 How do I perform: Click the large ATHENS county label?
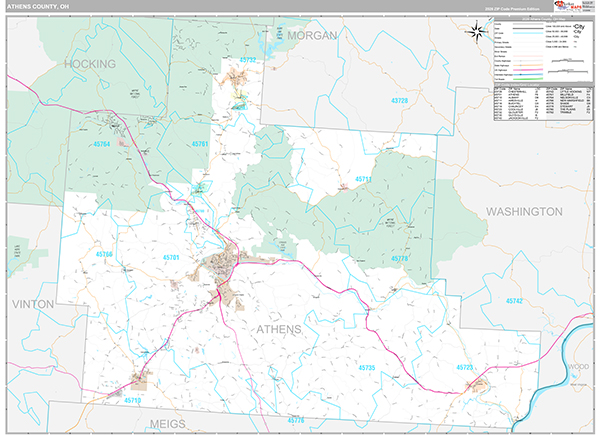pos(285,329)
